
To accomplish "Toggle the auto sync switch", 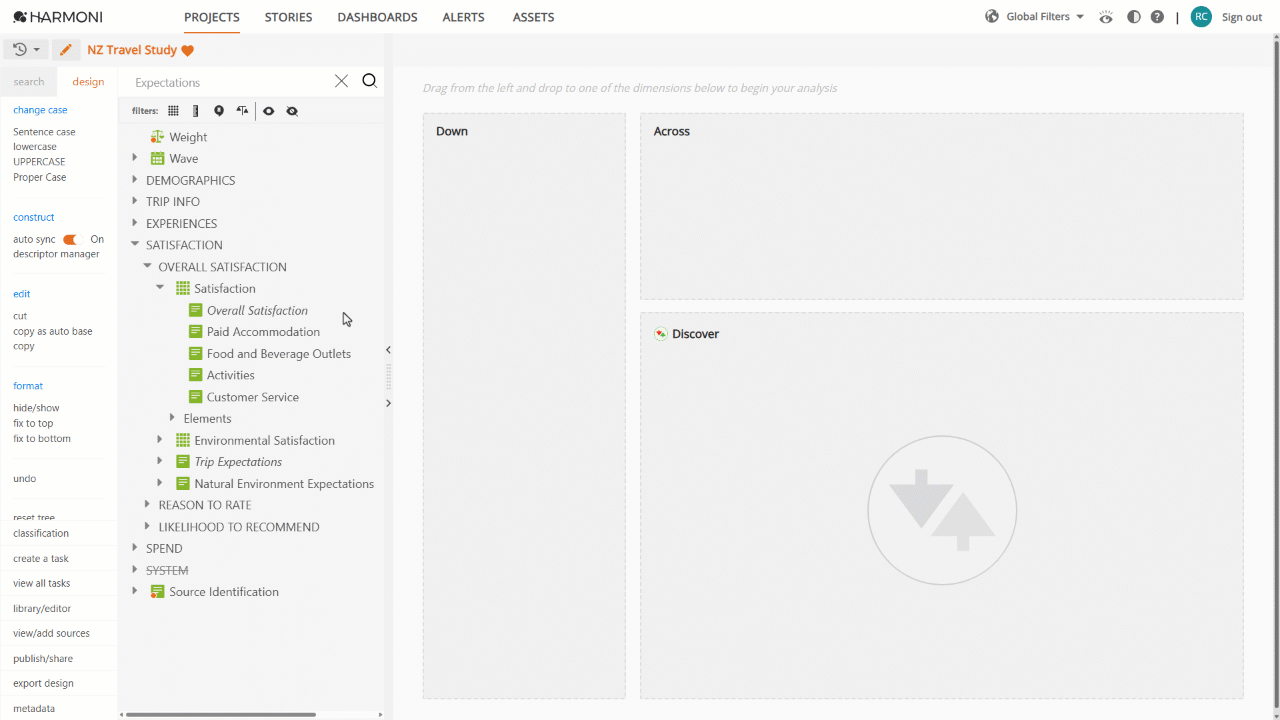I will tap(70, 240).
